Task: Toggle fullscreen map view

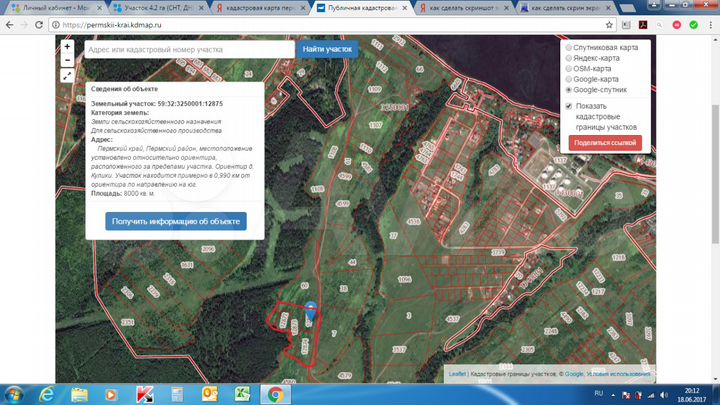Action: point(67,75)
